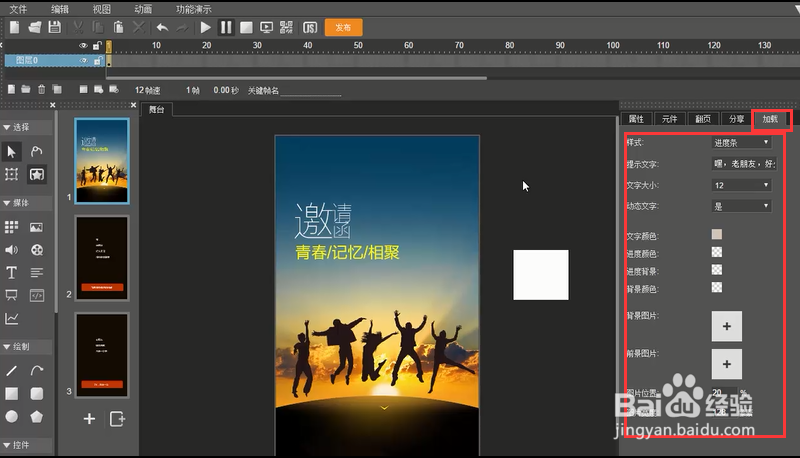Toggle visibility for all layers in header

click(83, 46)
